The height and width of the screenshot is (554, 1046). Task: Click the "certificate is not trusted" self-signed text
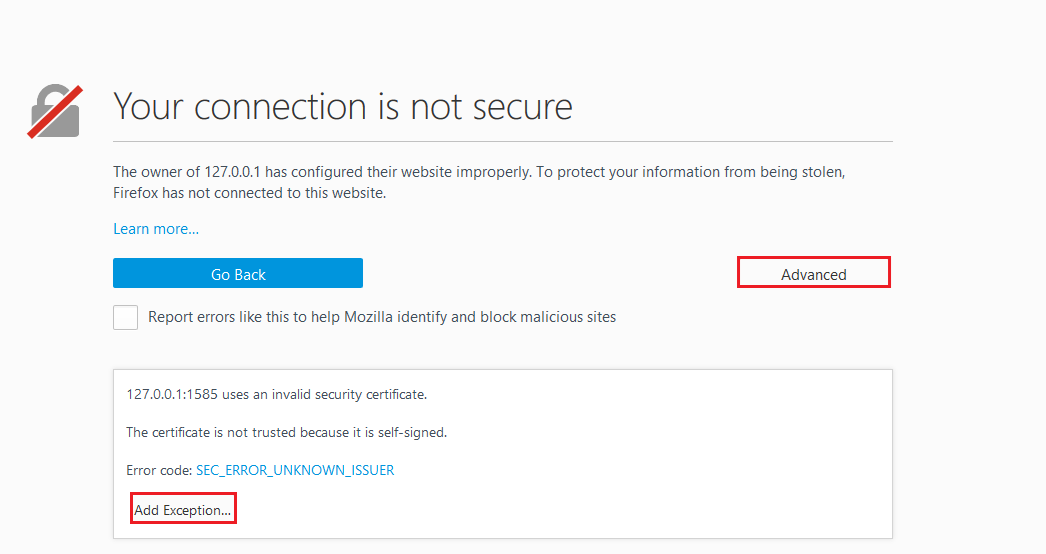pyautogui.click(x=286, y=432)
